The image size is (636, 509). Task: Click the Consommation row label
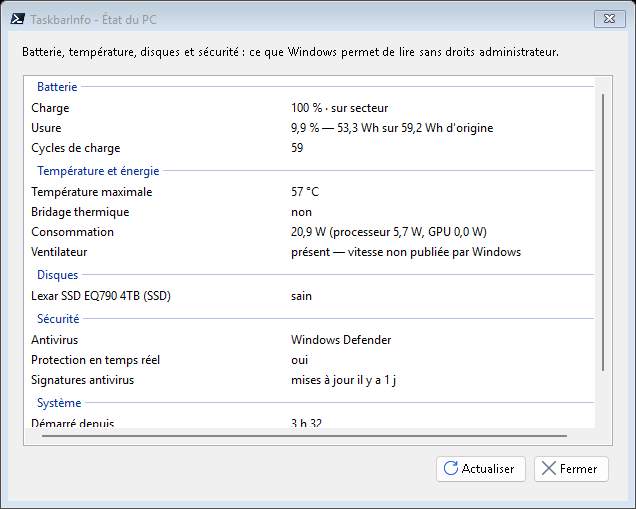pyautogui.click(x=73, y=232)
